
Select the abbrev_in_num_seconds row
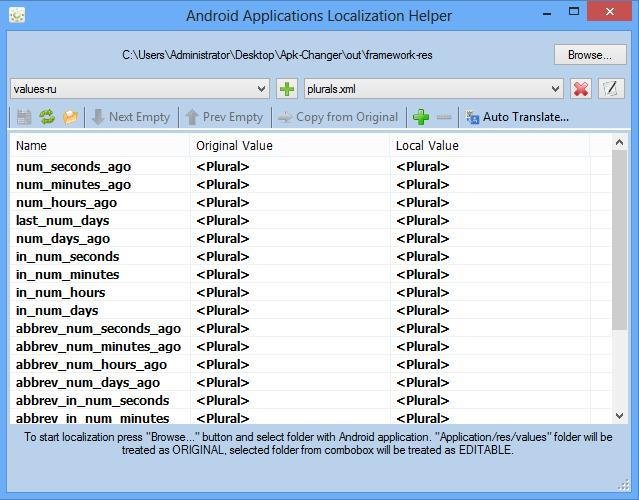[x=311, y=400]
